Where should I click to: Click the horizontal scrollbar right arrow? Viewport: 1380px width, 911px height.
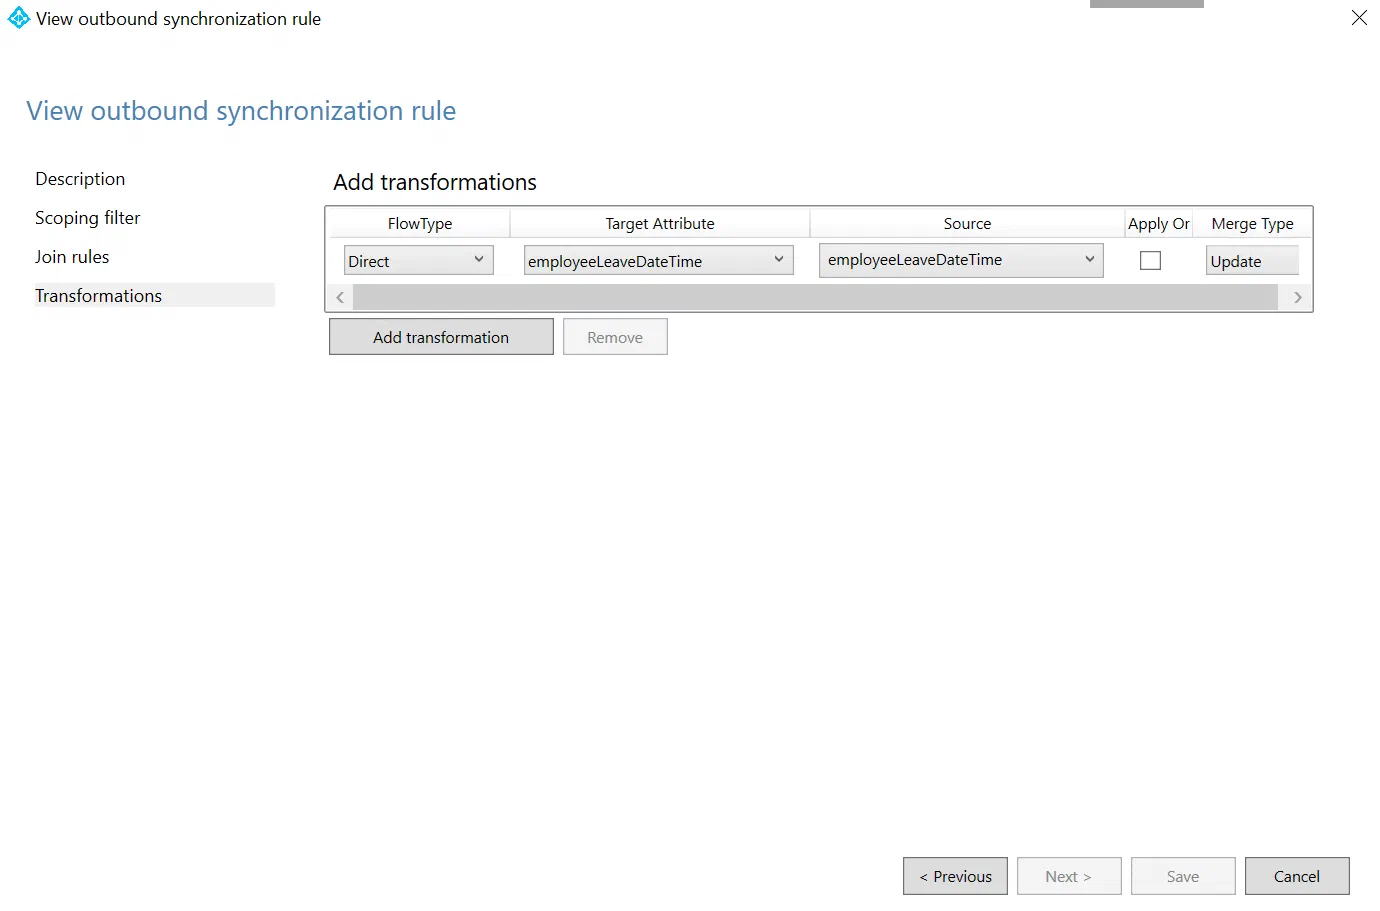1298,297
